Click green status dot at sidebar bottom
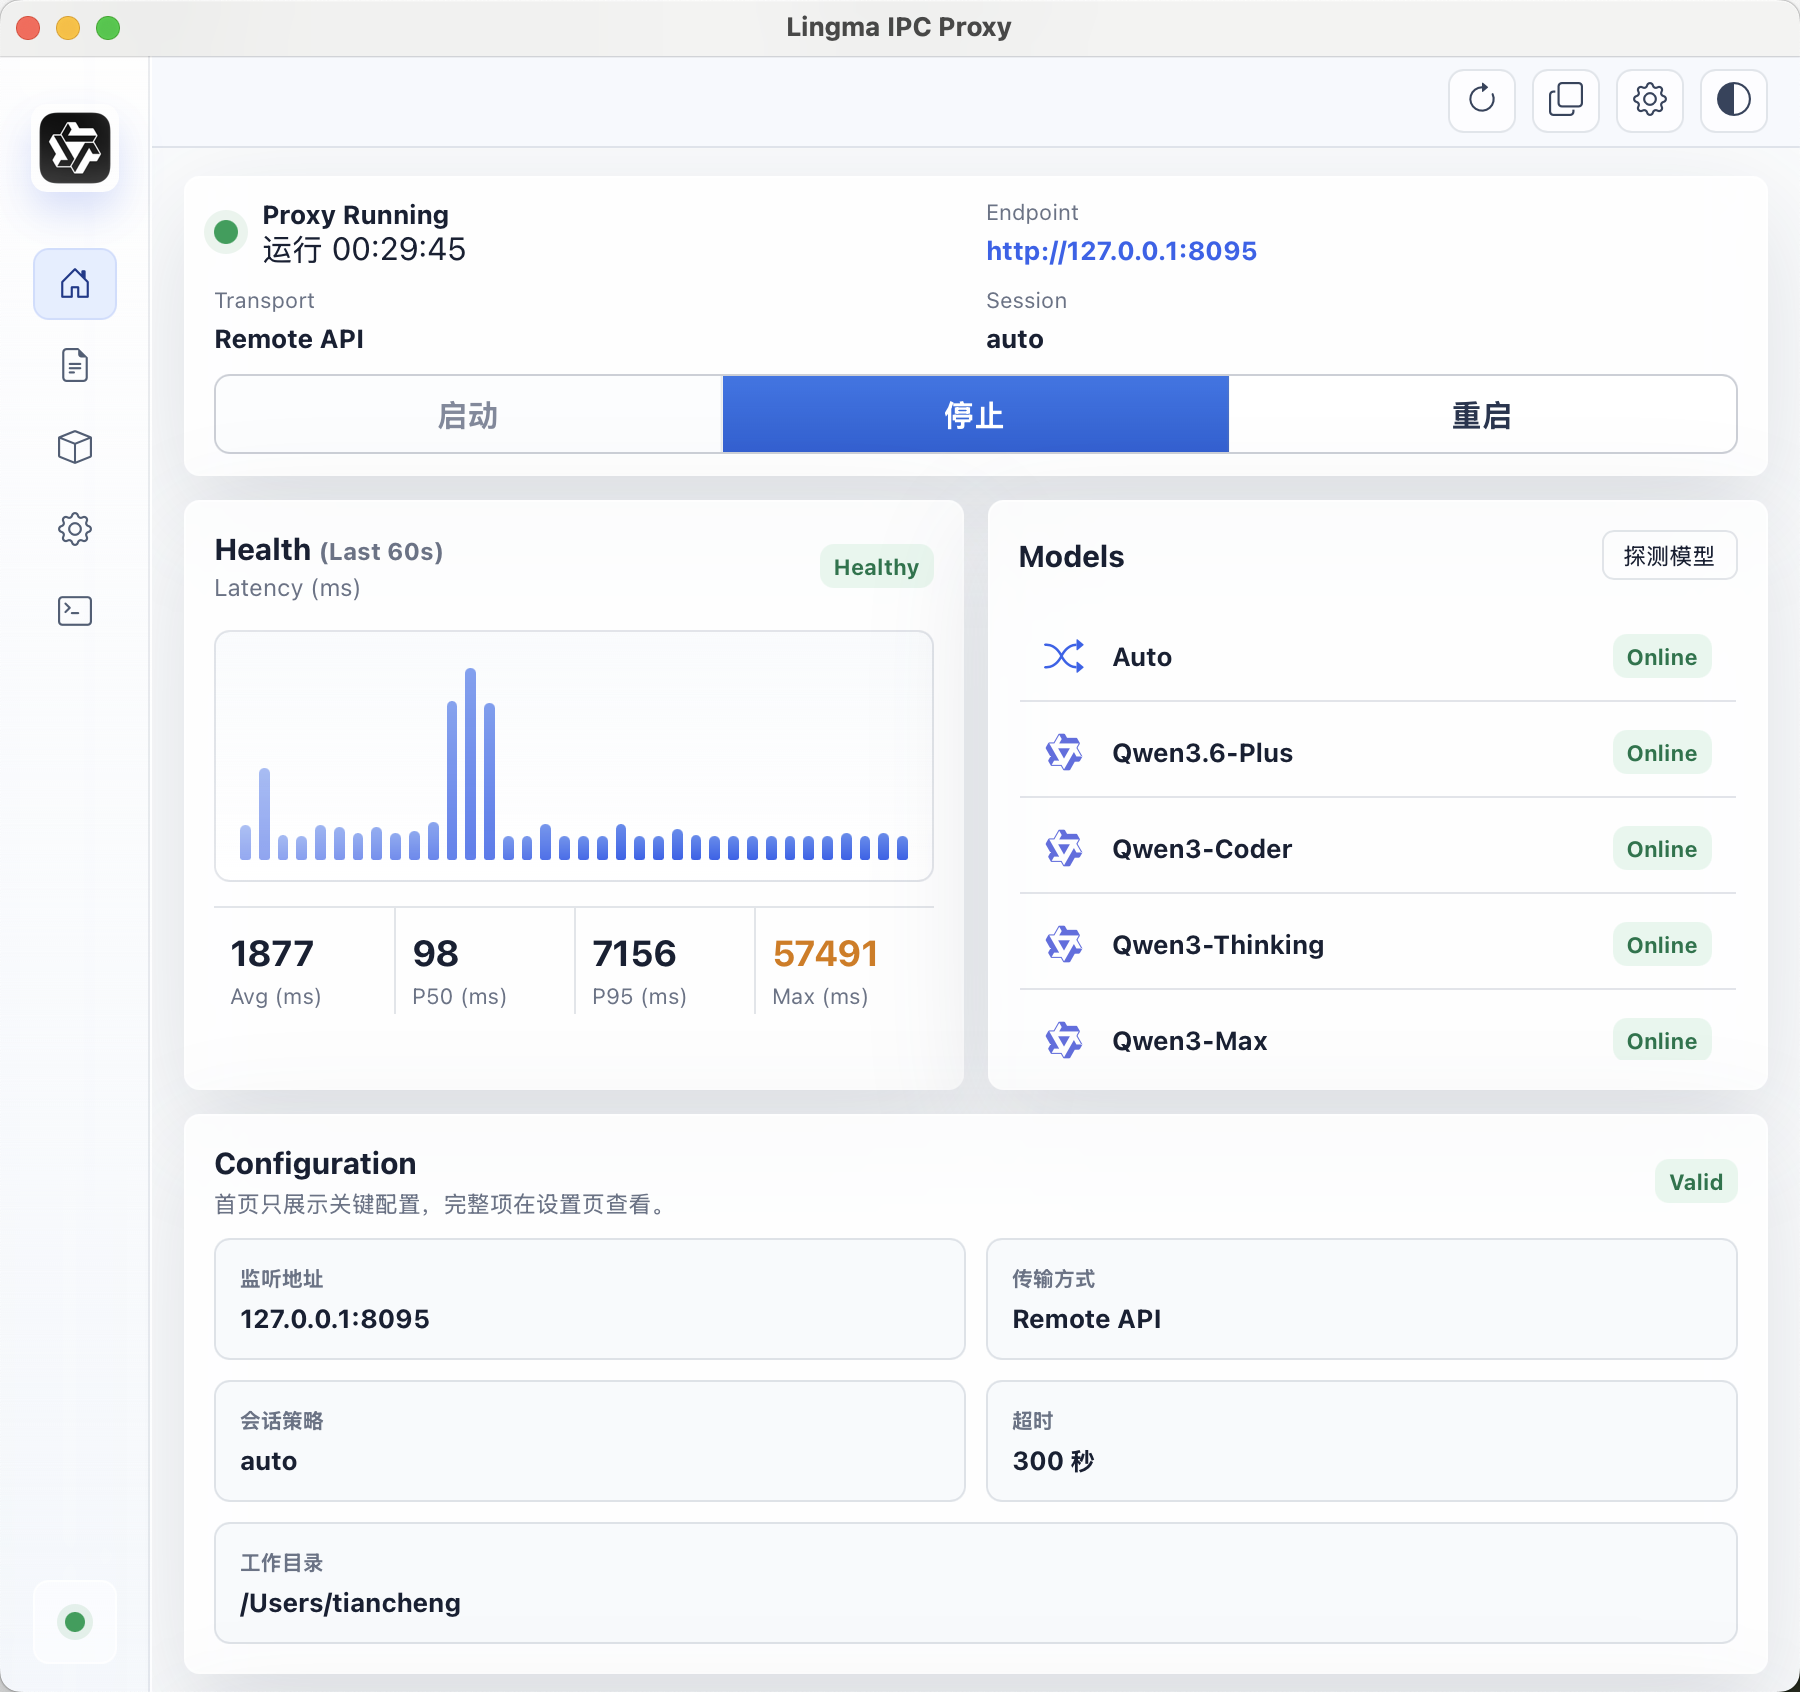Viewport: 1800px width, 1692px height. 75,1622
